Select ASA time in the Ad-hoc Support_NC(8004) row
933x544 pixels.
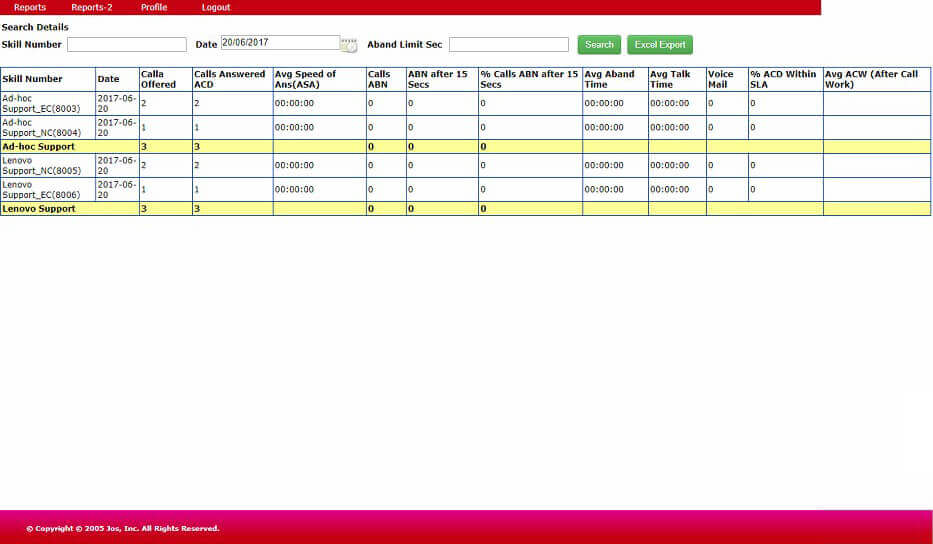click(320, 127)
